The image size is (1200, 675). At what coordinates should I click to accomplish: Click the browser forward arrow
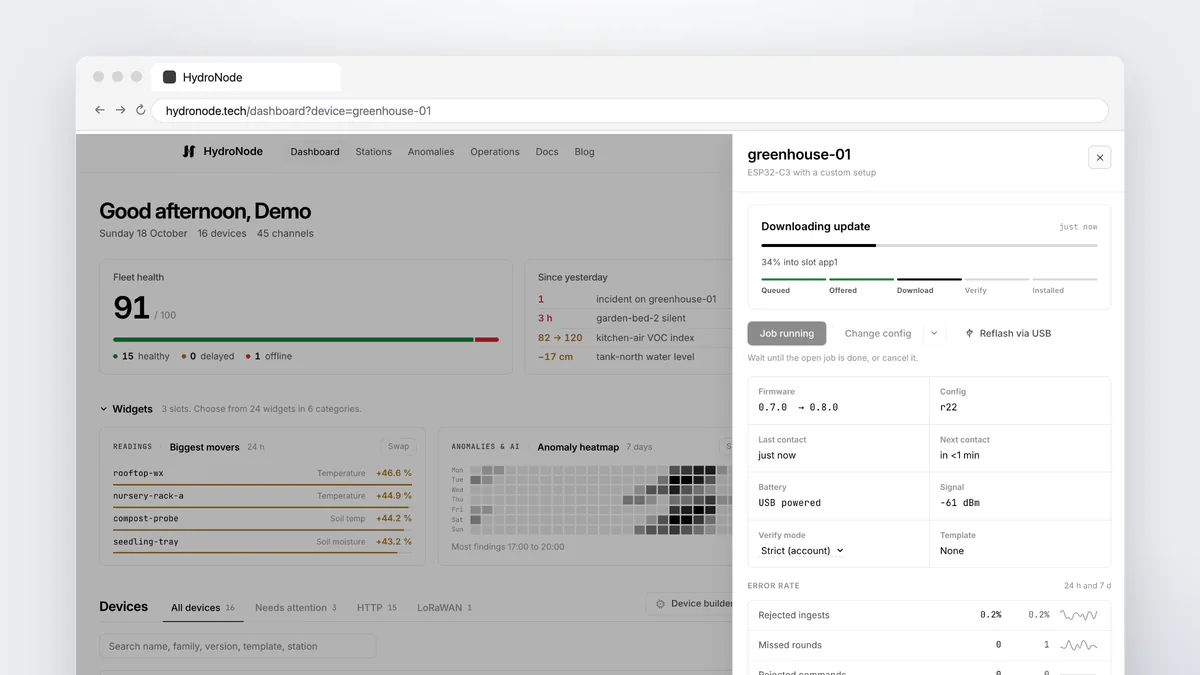point(120,110)
